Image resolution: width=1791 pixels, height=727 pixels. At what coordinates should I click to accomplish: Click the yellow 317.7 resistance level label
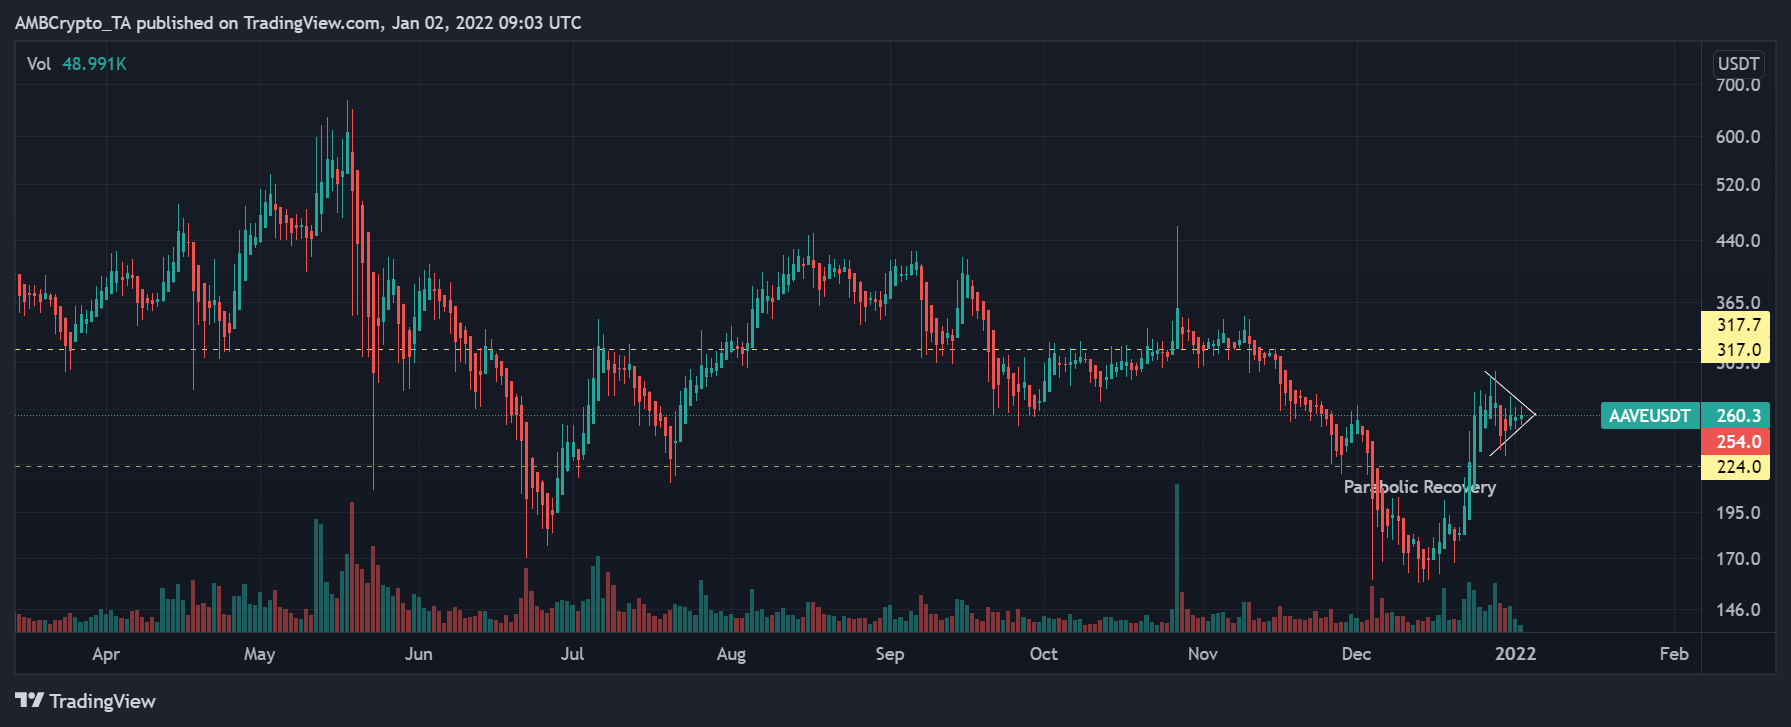coord(1738,325)
